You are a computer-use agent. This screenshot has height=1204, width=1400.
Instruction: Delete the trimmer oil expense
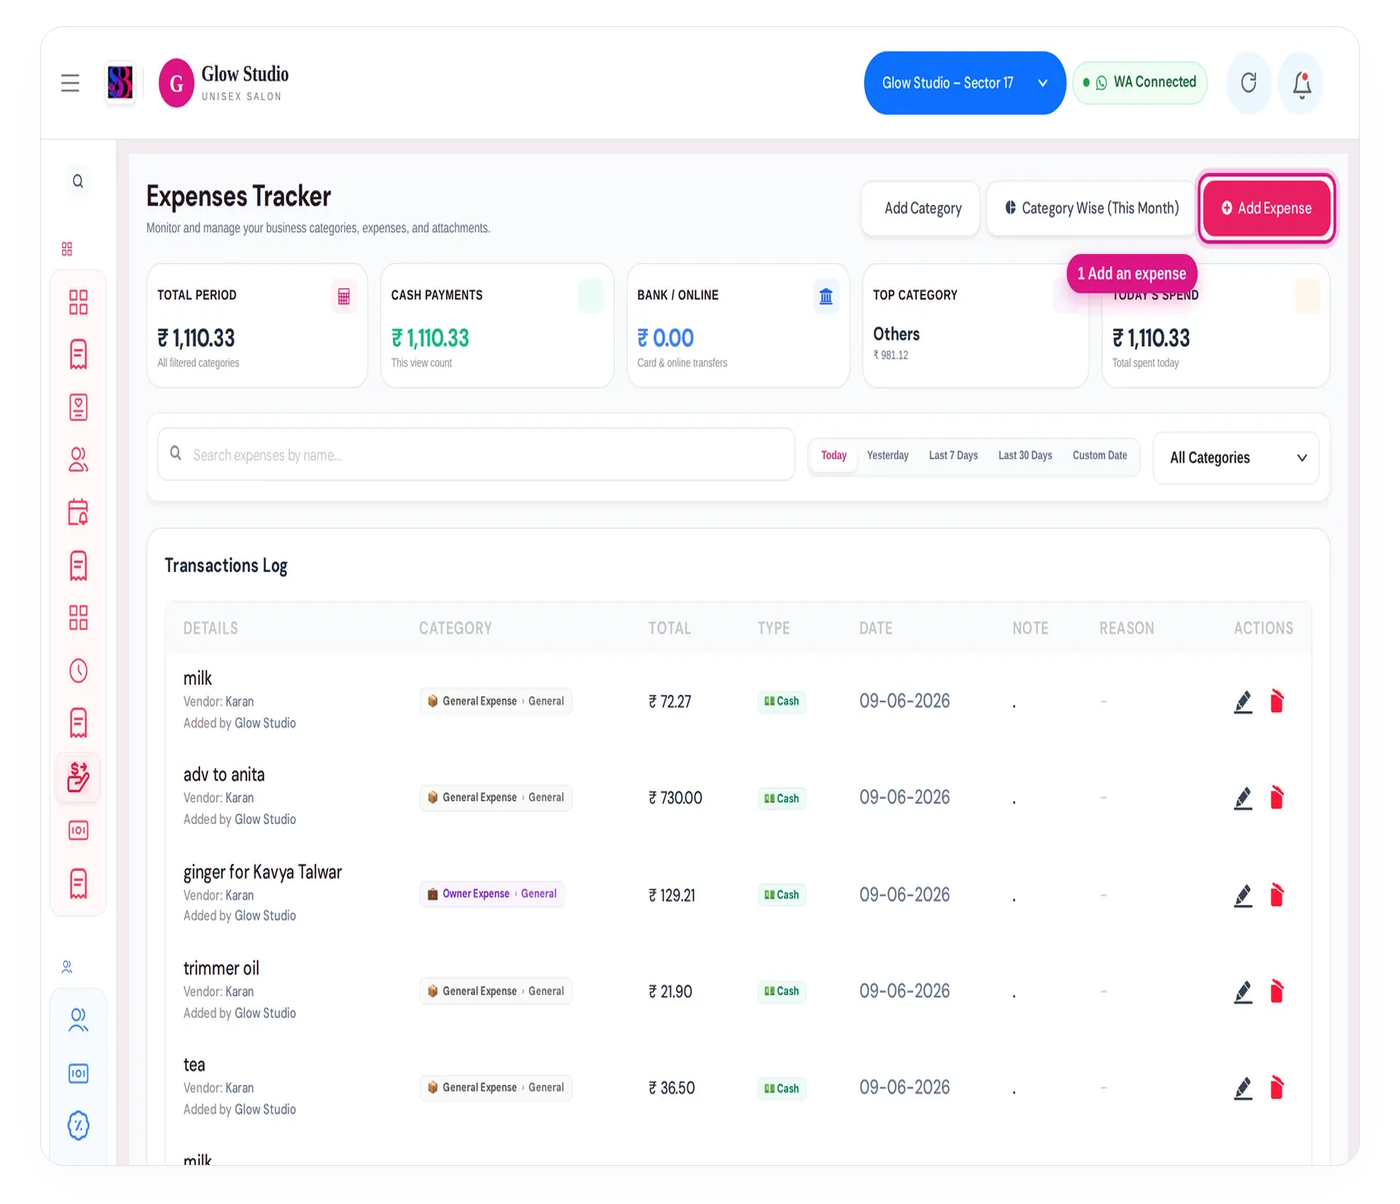[x=1277, y=992]
